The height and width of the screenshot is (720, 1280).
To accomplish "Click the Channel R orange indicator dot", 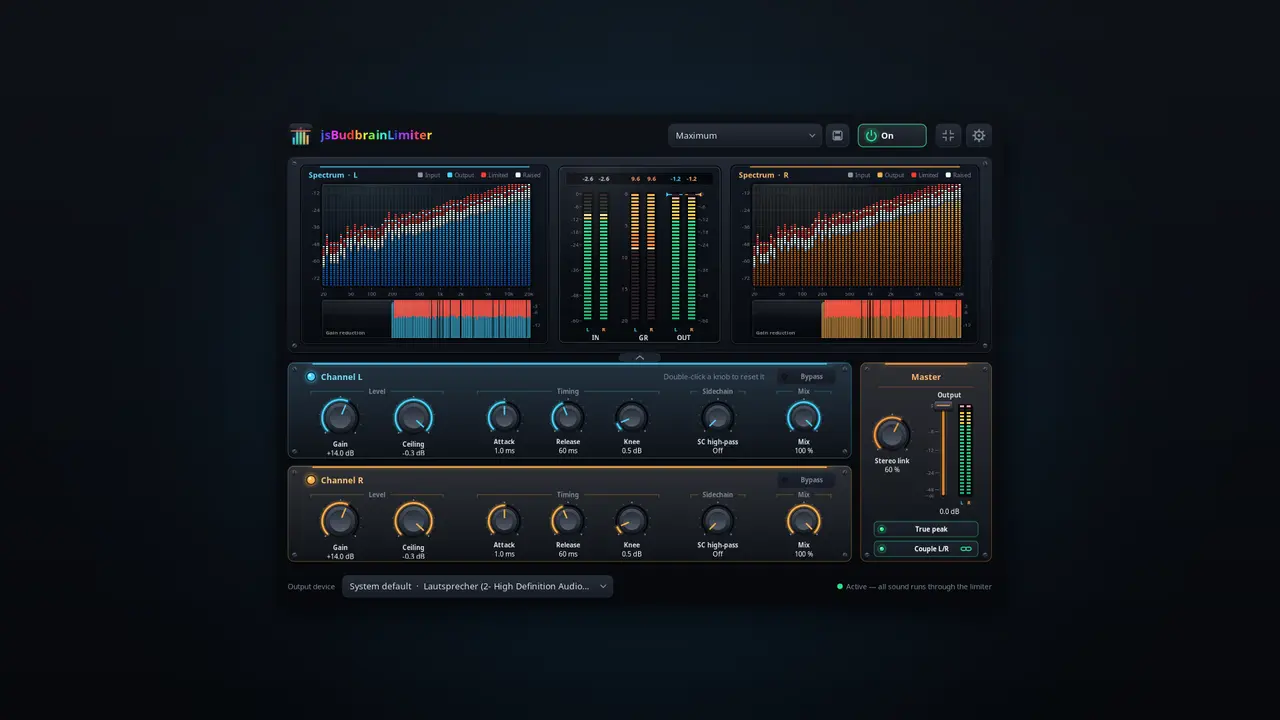I will (x=311, y=480).
